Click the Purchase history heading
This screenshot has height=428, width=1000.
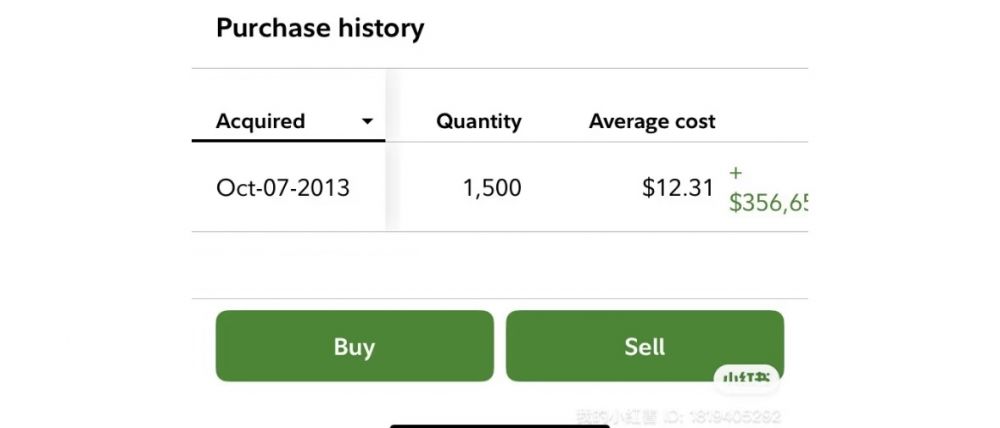point(320,28)
